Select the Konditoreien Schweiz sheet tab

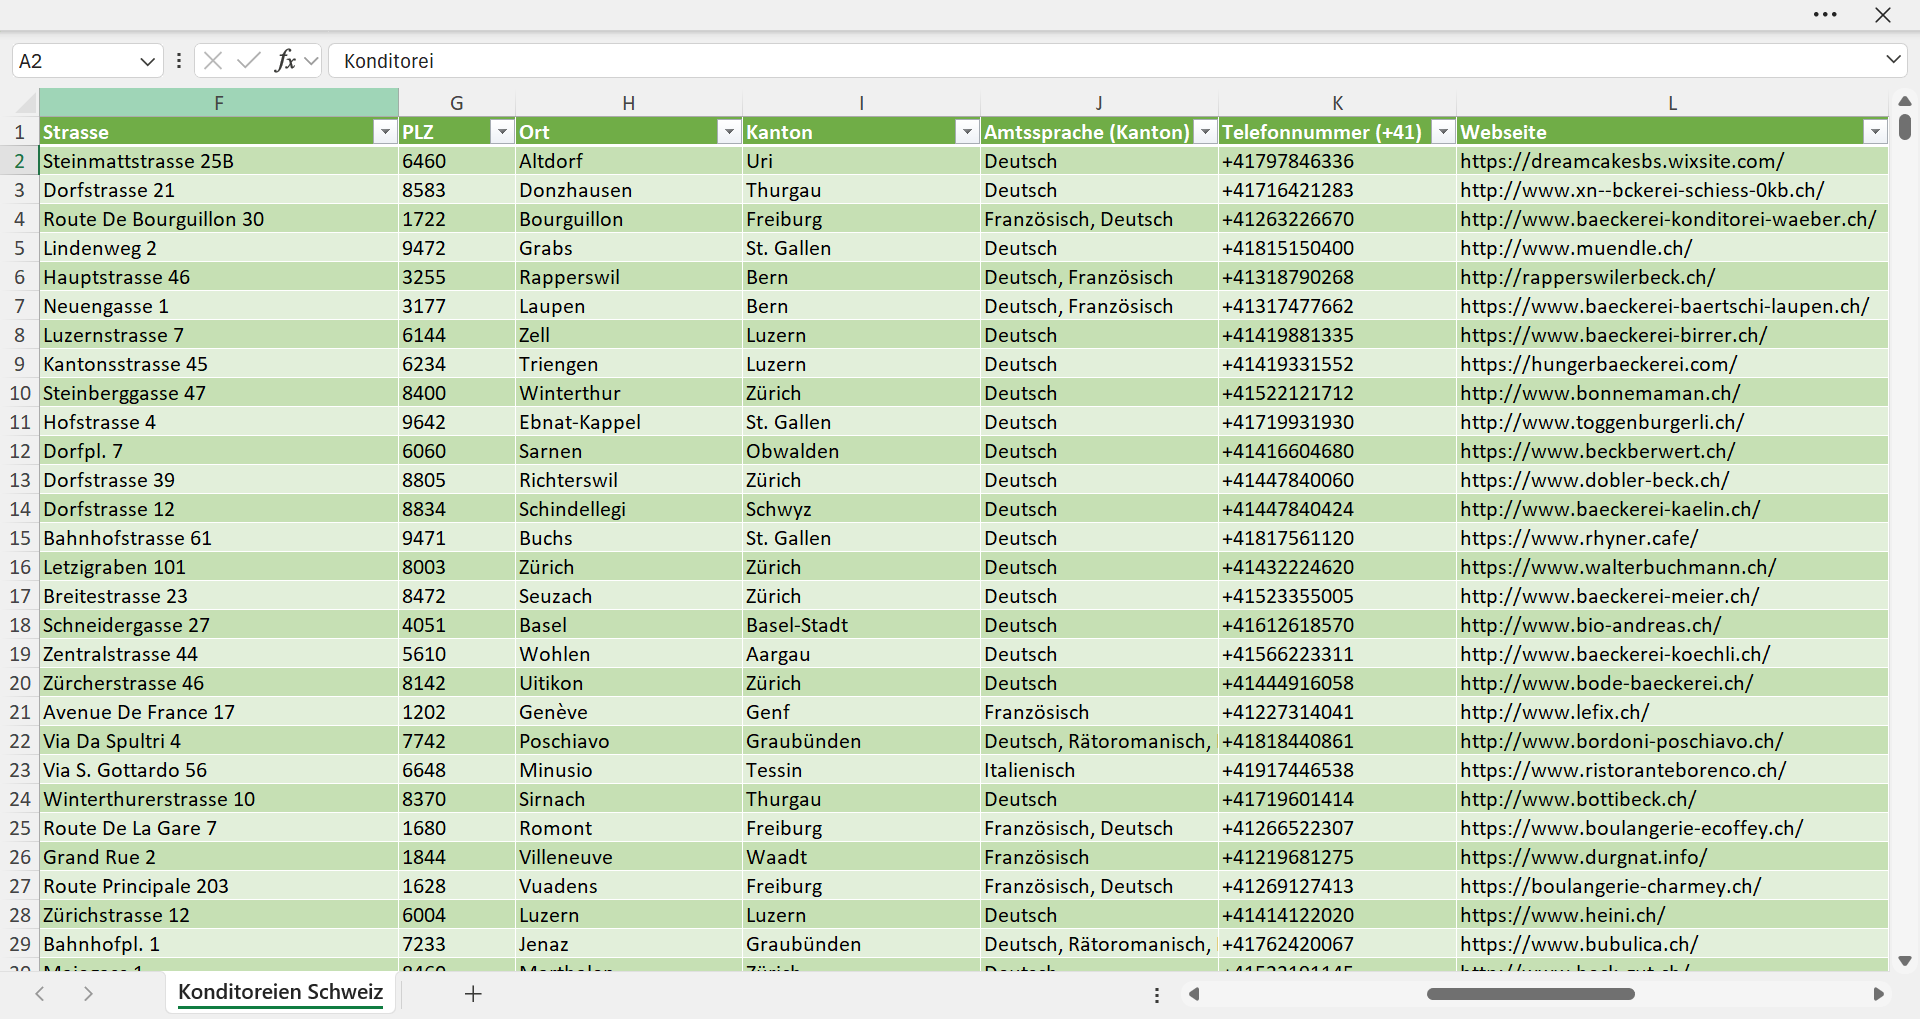pyautogui.click(x=280, y=992)
